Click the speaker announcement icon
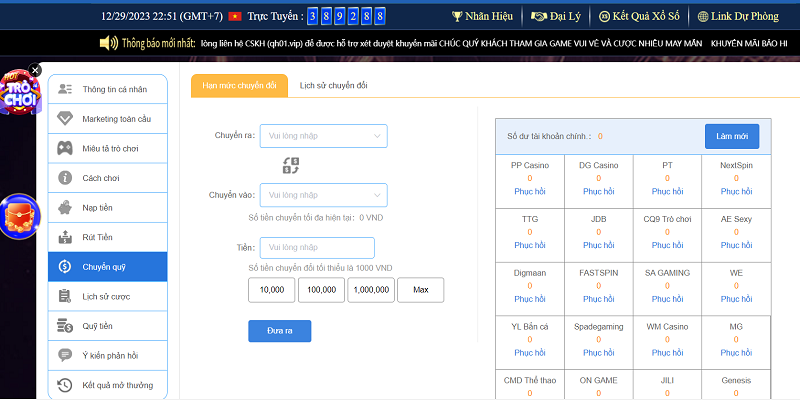 click(x=109, y=43)
